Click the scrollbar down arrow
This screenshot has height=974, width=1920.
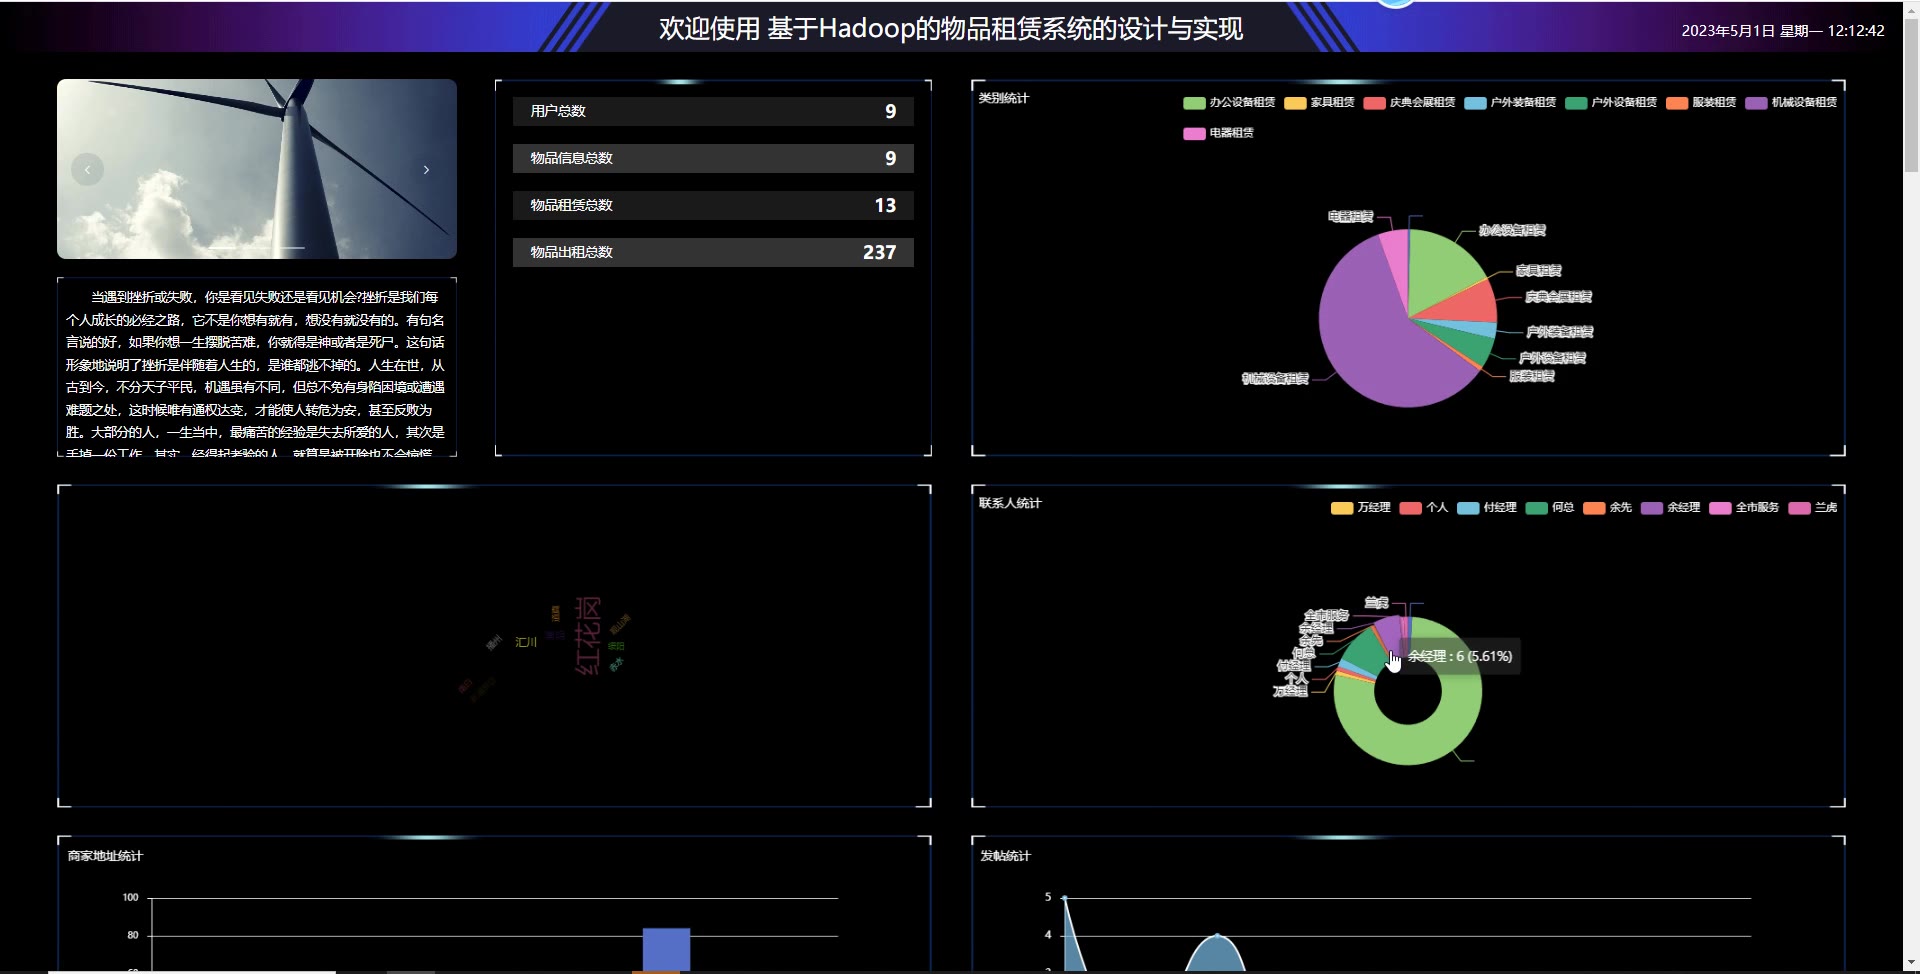click(x=1911, y=964)
